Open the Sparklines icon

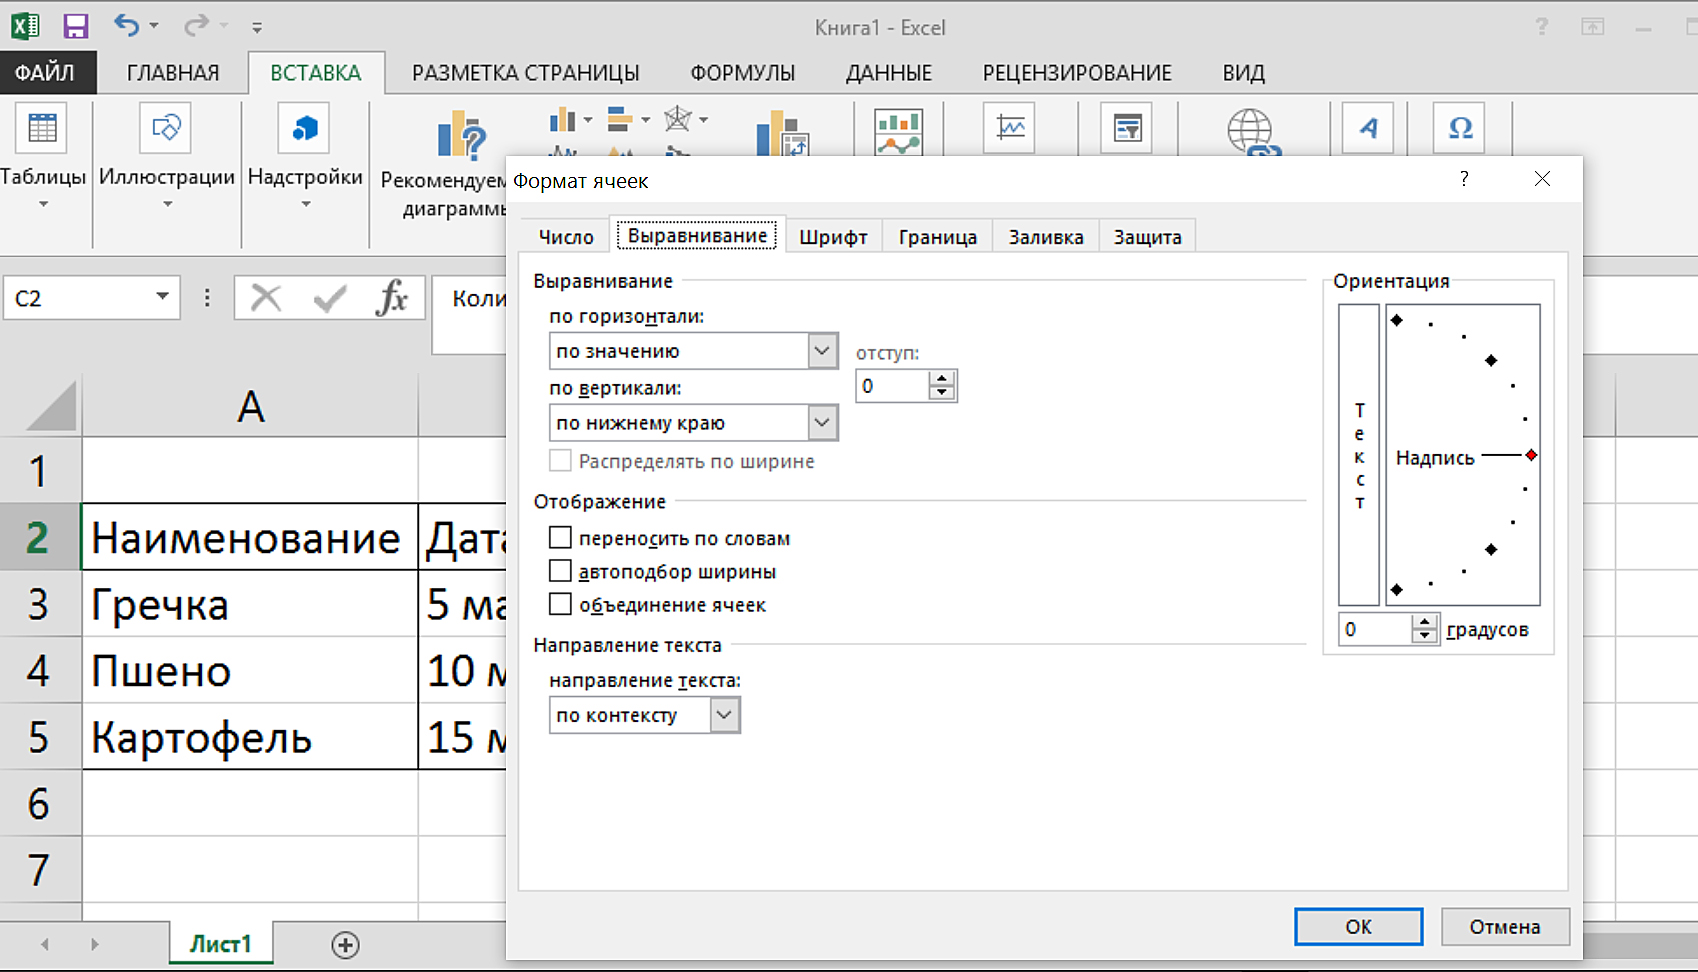1009,128
